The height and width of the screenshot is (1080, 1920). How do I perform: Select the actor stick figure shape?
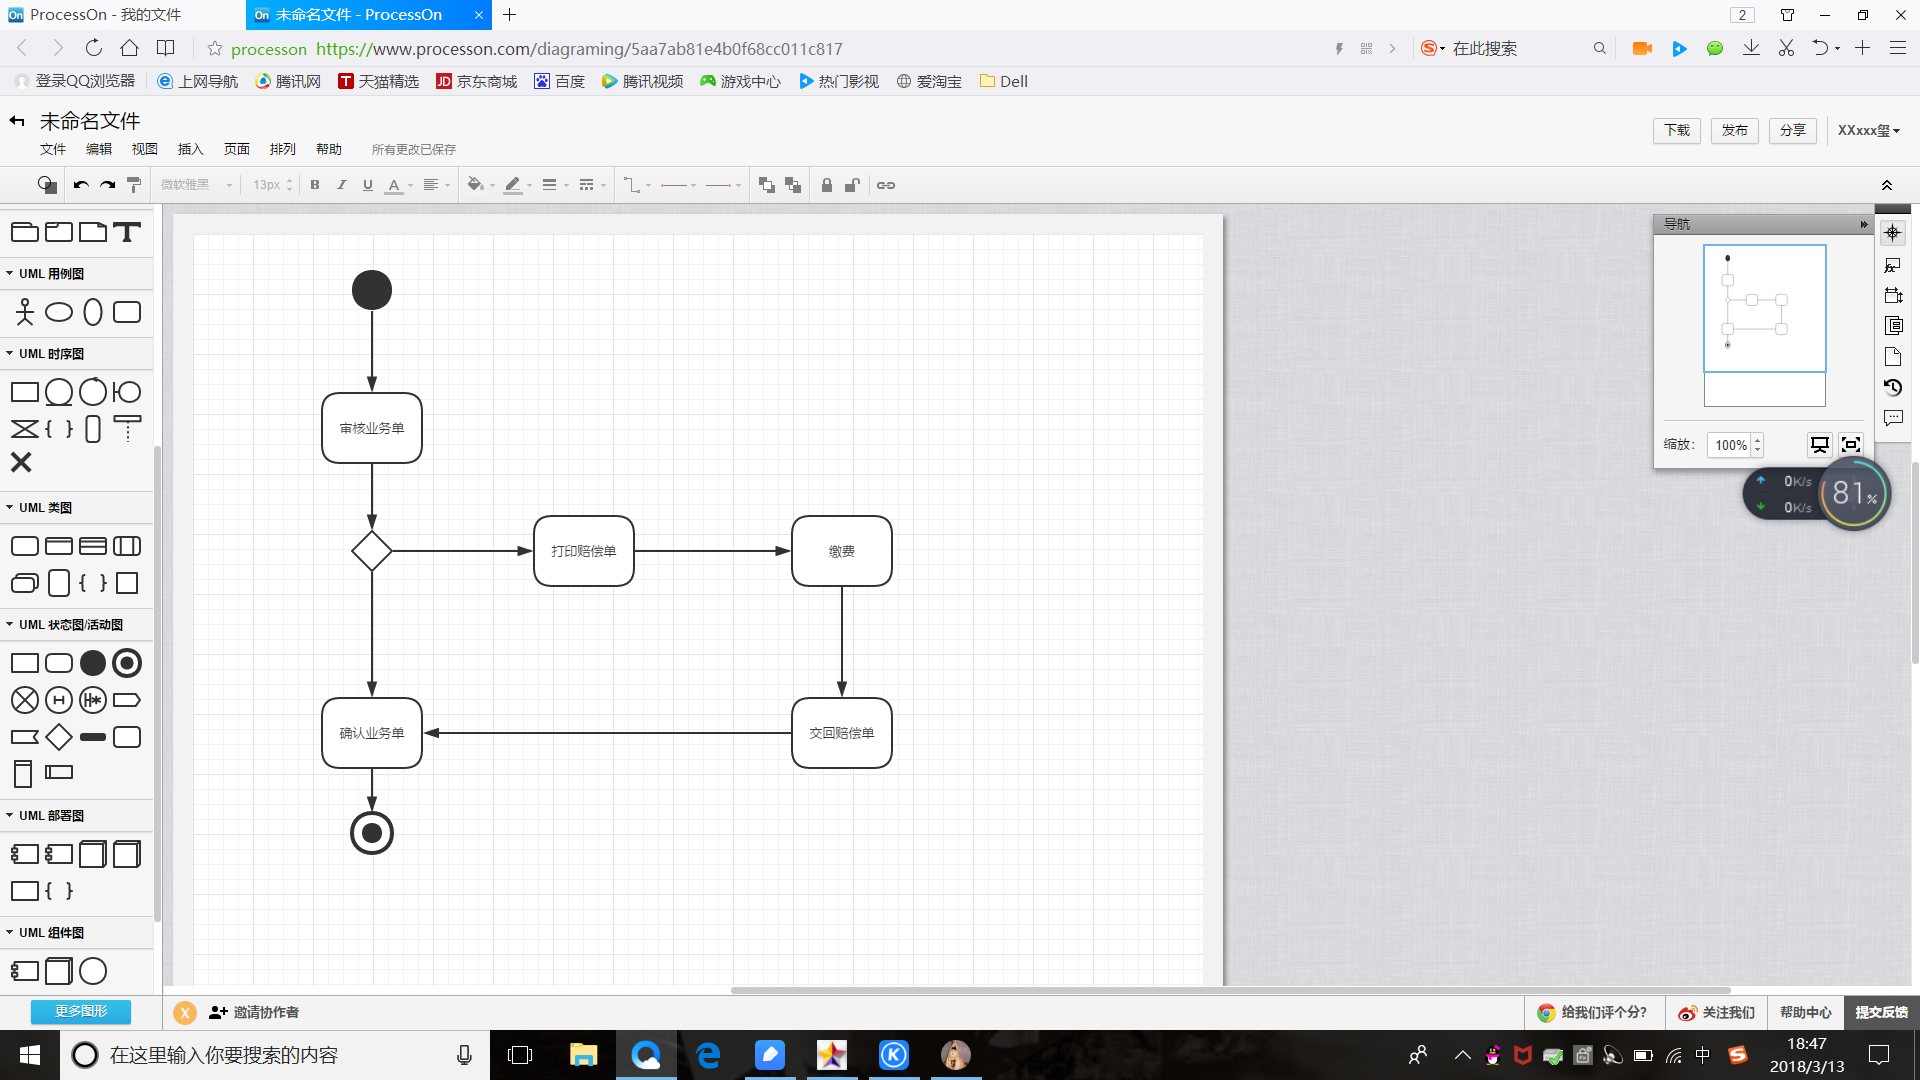(x=25, y=312)
